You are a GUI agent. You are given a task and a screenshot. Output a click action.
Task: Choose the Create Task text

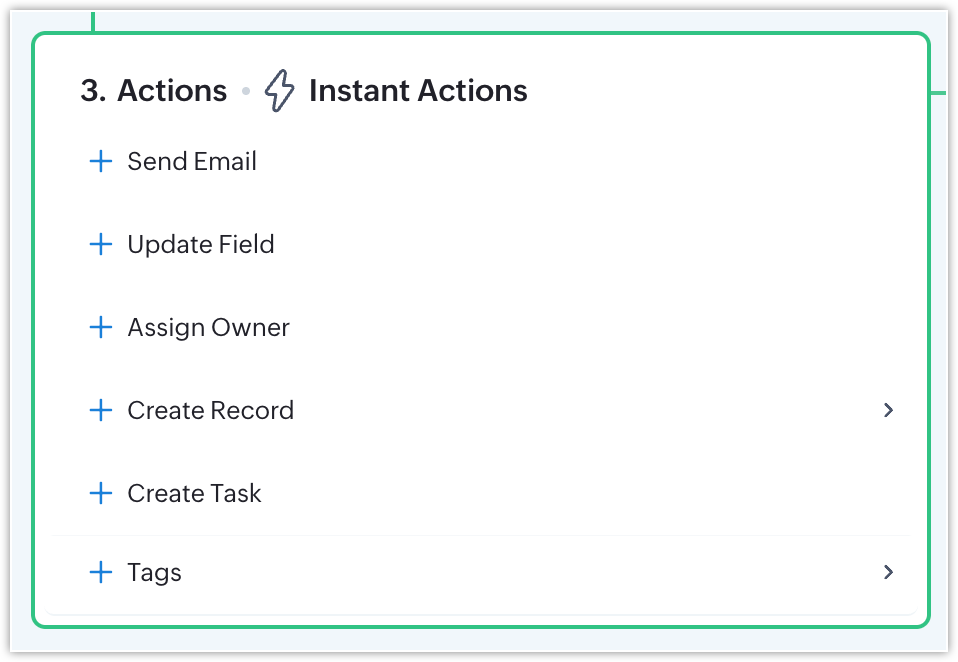tap(194, 494)
